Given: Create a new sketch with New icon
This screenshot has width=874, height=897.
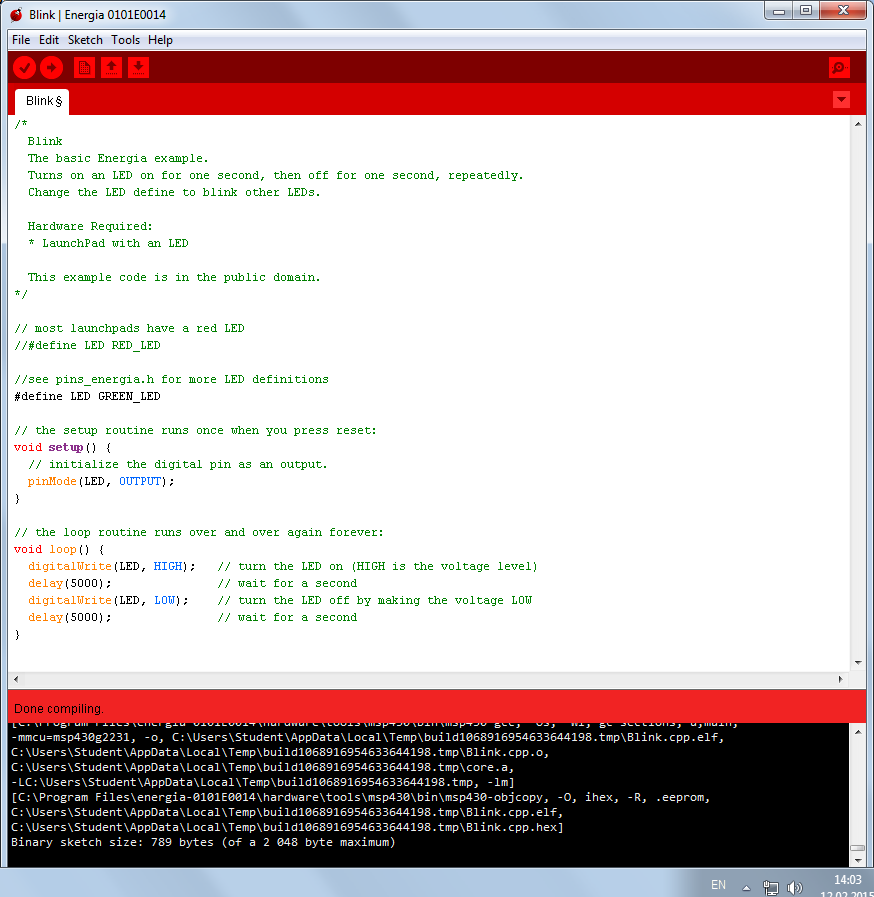Looking at the screenshot, I should pos(85,68).
